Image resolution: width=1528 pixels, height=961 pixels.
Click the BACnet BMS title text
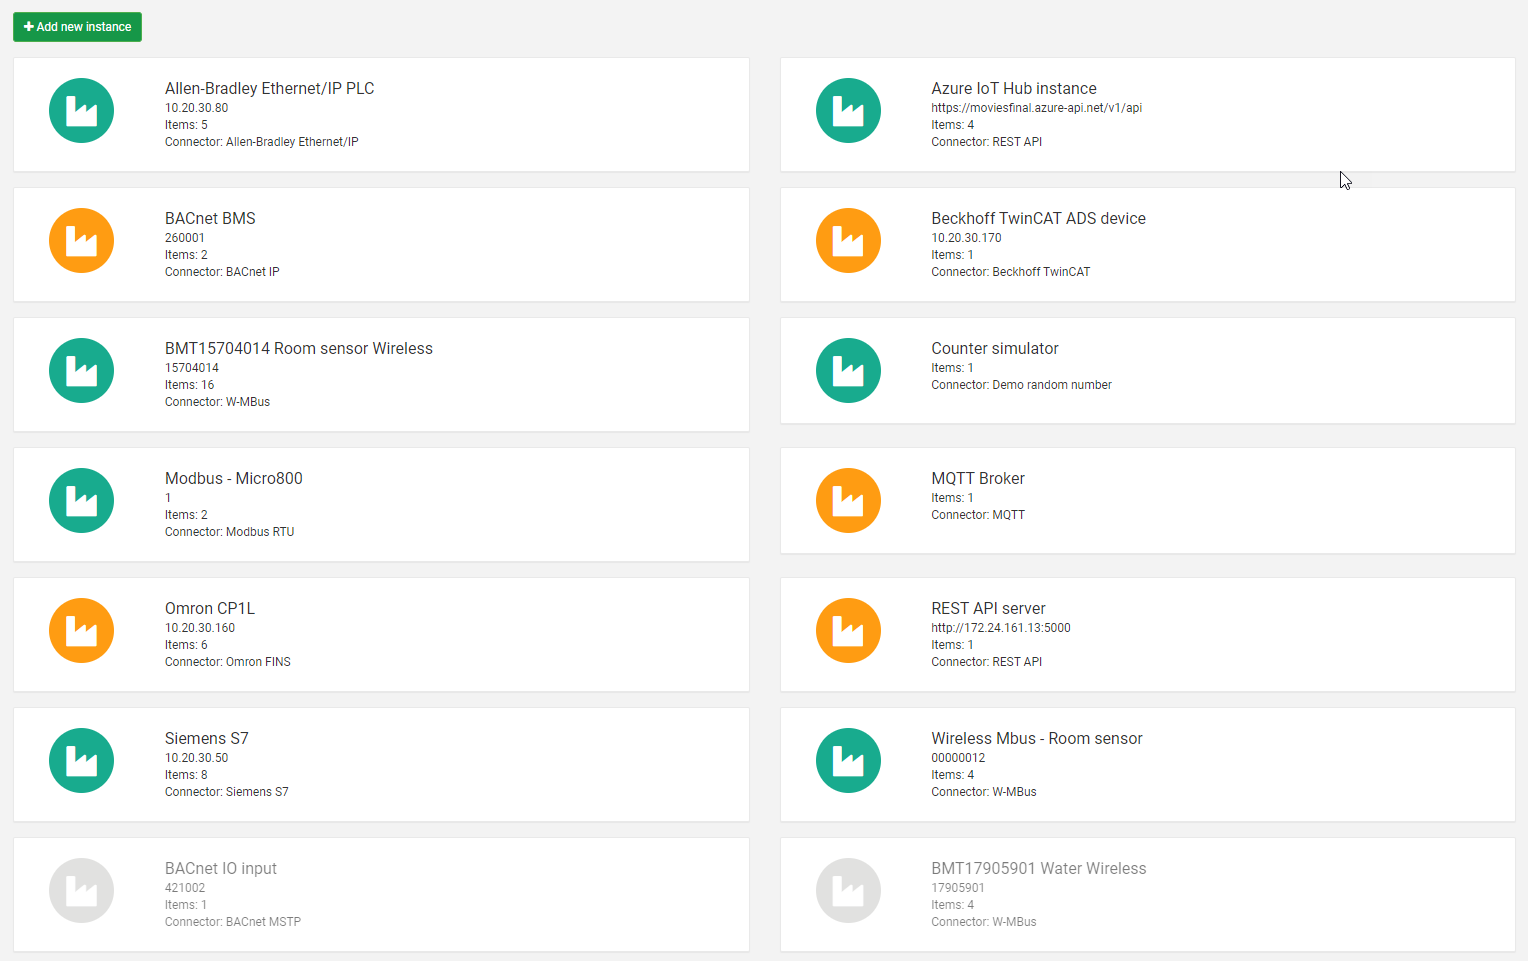[210, 218]
